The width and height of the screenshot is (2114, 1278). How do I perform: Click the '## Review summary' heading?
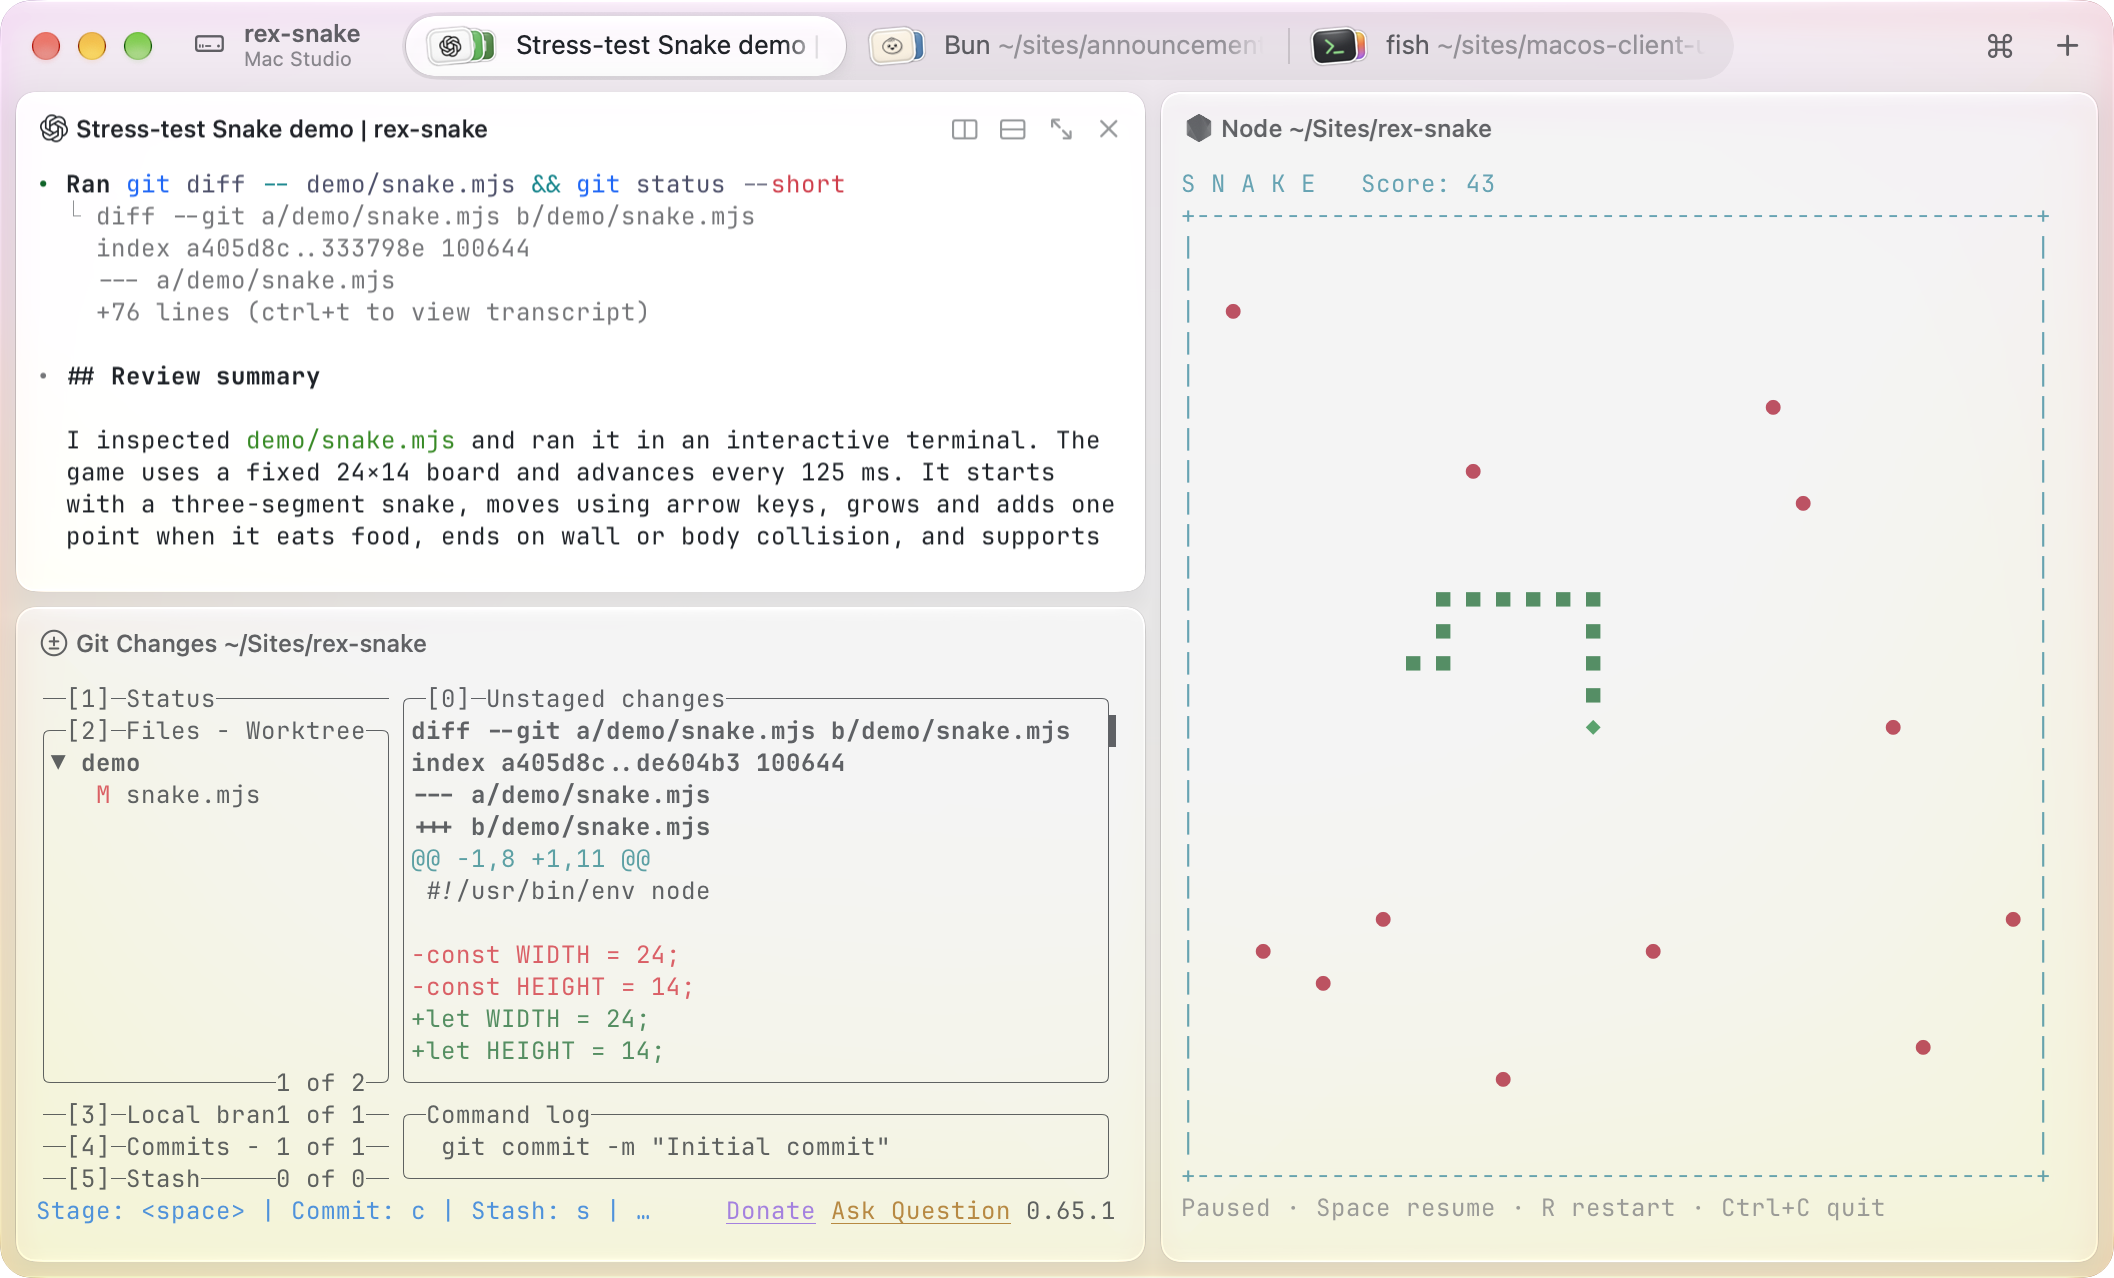(193, 376)
